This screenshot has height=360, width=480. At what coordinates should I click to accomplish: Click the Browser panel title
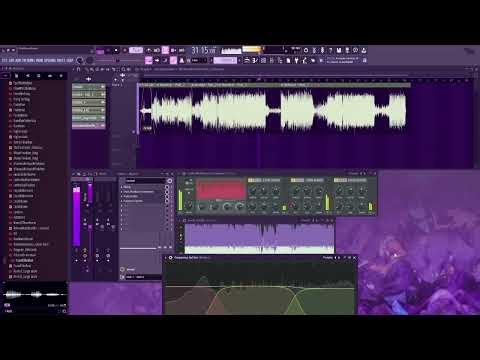18,69
